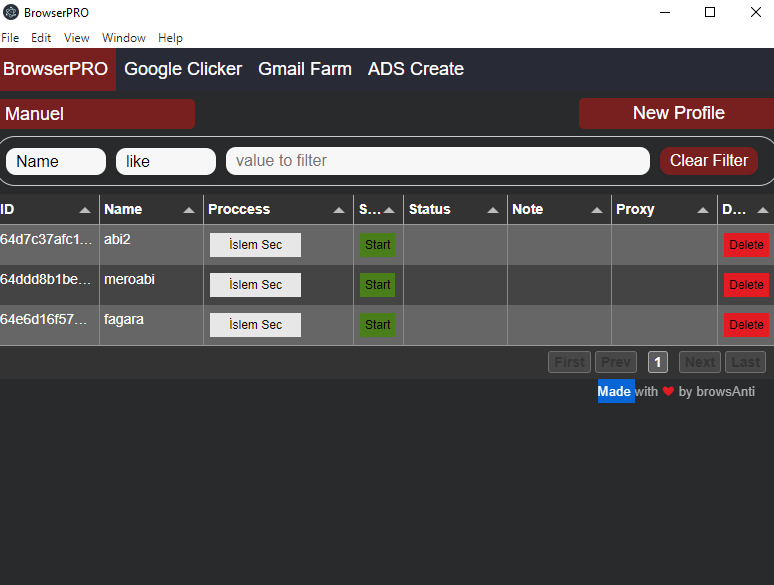
Task: Sort the S... column using its arrow
Action: (389, 210)
